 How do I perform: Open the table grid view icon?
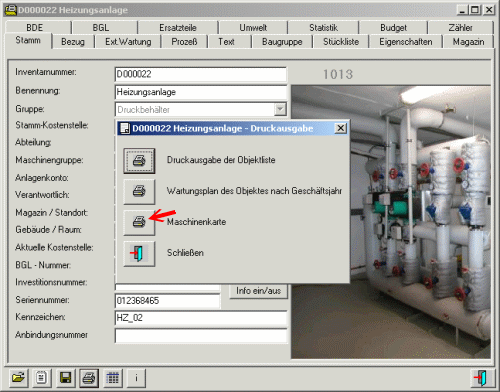tap(113, 378)
